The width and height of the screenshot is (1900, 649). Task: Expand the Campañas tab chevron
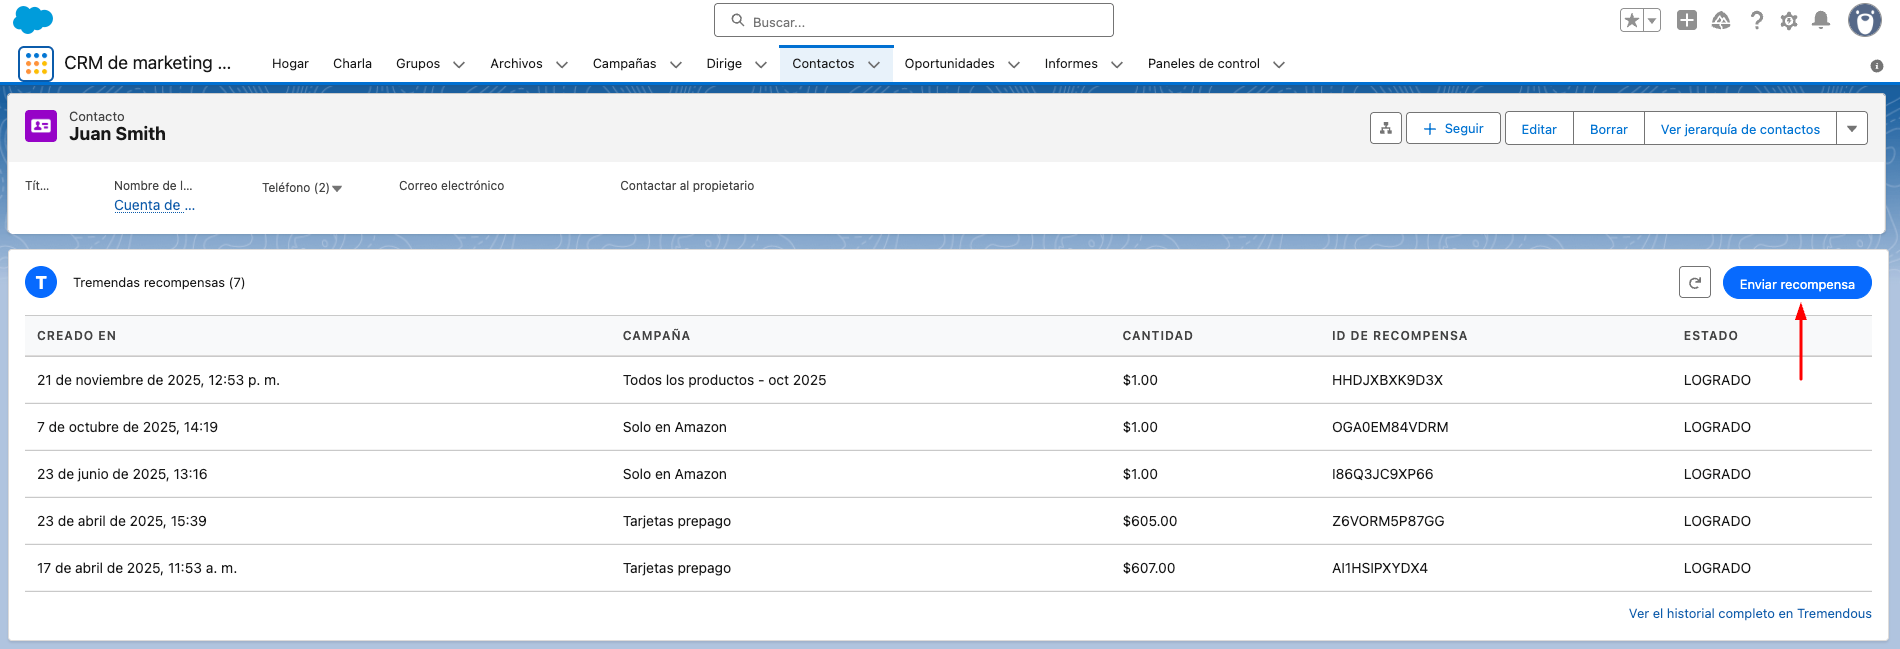[x=676, y=64]
